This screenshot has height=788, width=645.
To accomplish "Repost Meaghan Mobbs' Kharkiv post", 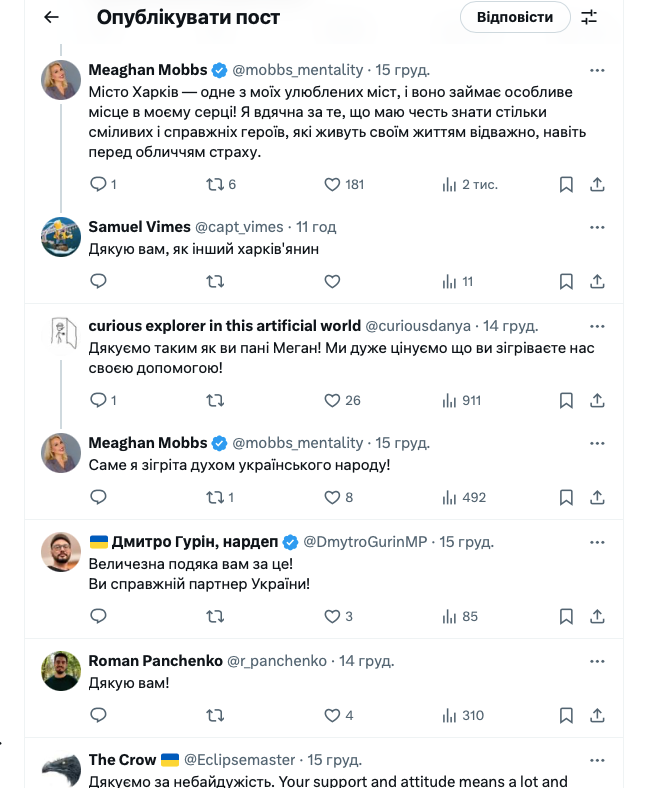I will coord(214,184).
